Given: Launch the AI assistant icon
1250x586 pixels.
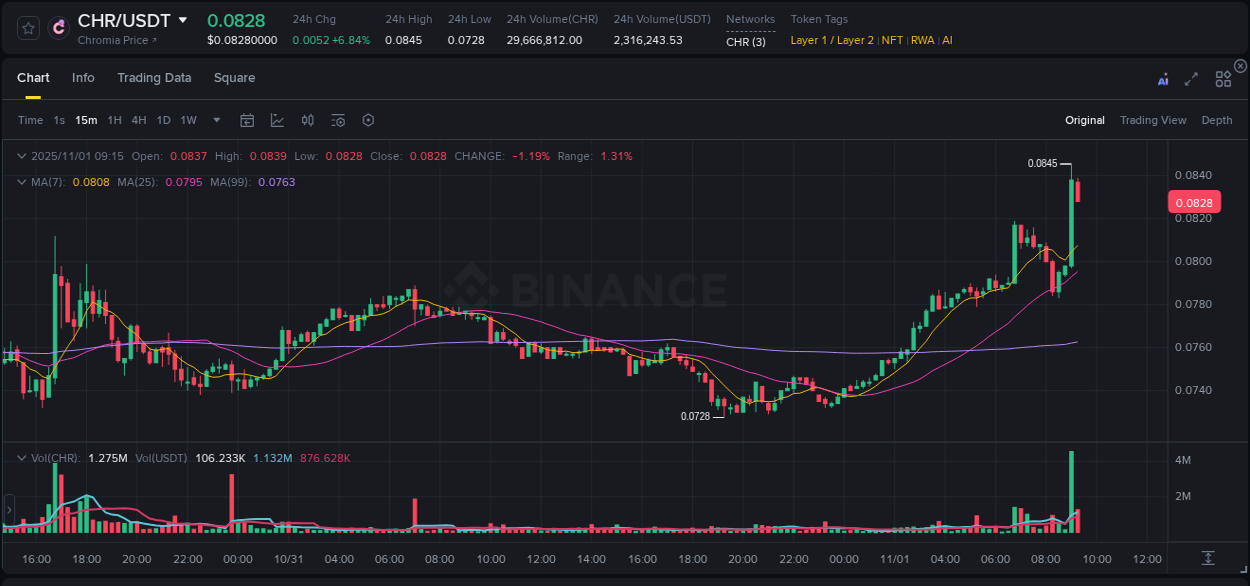Looking at the screenshot, I should (1163, 78).
